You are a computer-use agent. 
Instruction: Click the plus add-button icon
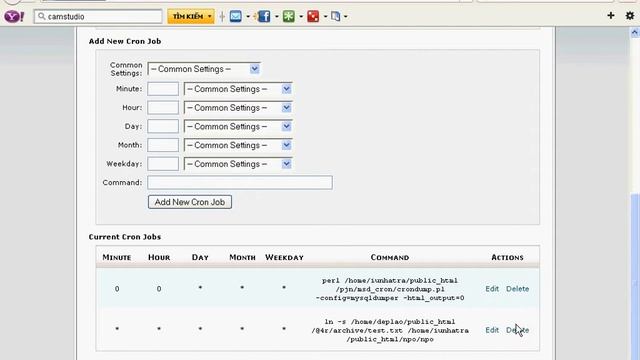pyautogui.click(x=611, y=16)
